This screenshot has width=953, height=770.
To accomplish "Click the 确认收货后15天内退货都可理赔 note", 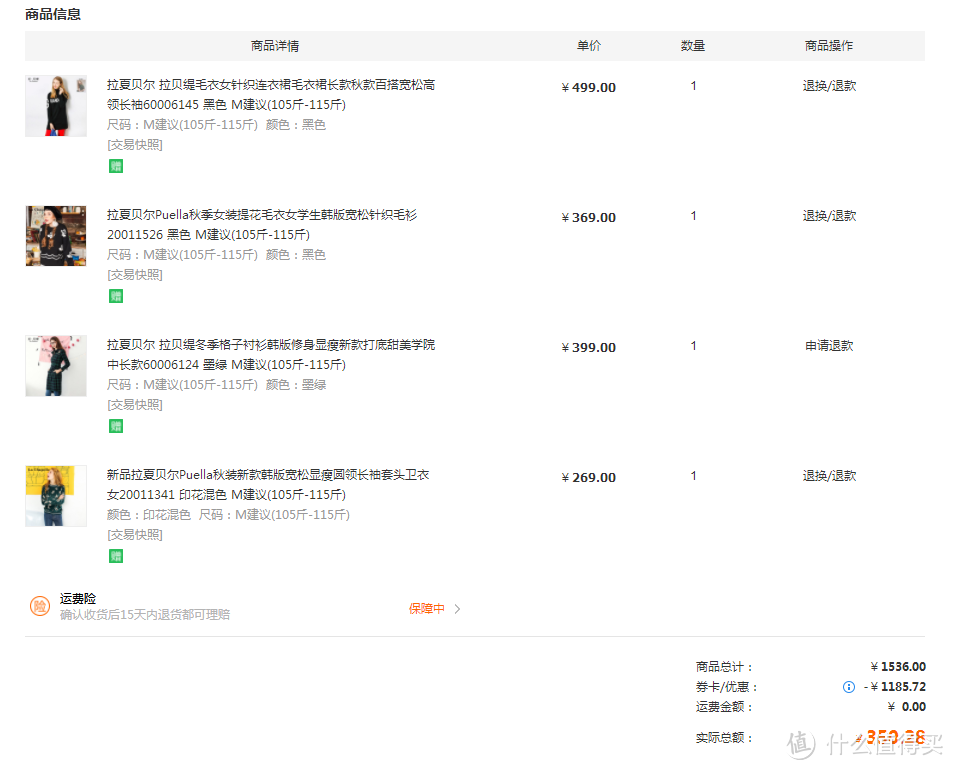I will click(x=145, y=615).
